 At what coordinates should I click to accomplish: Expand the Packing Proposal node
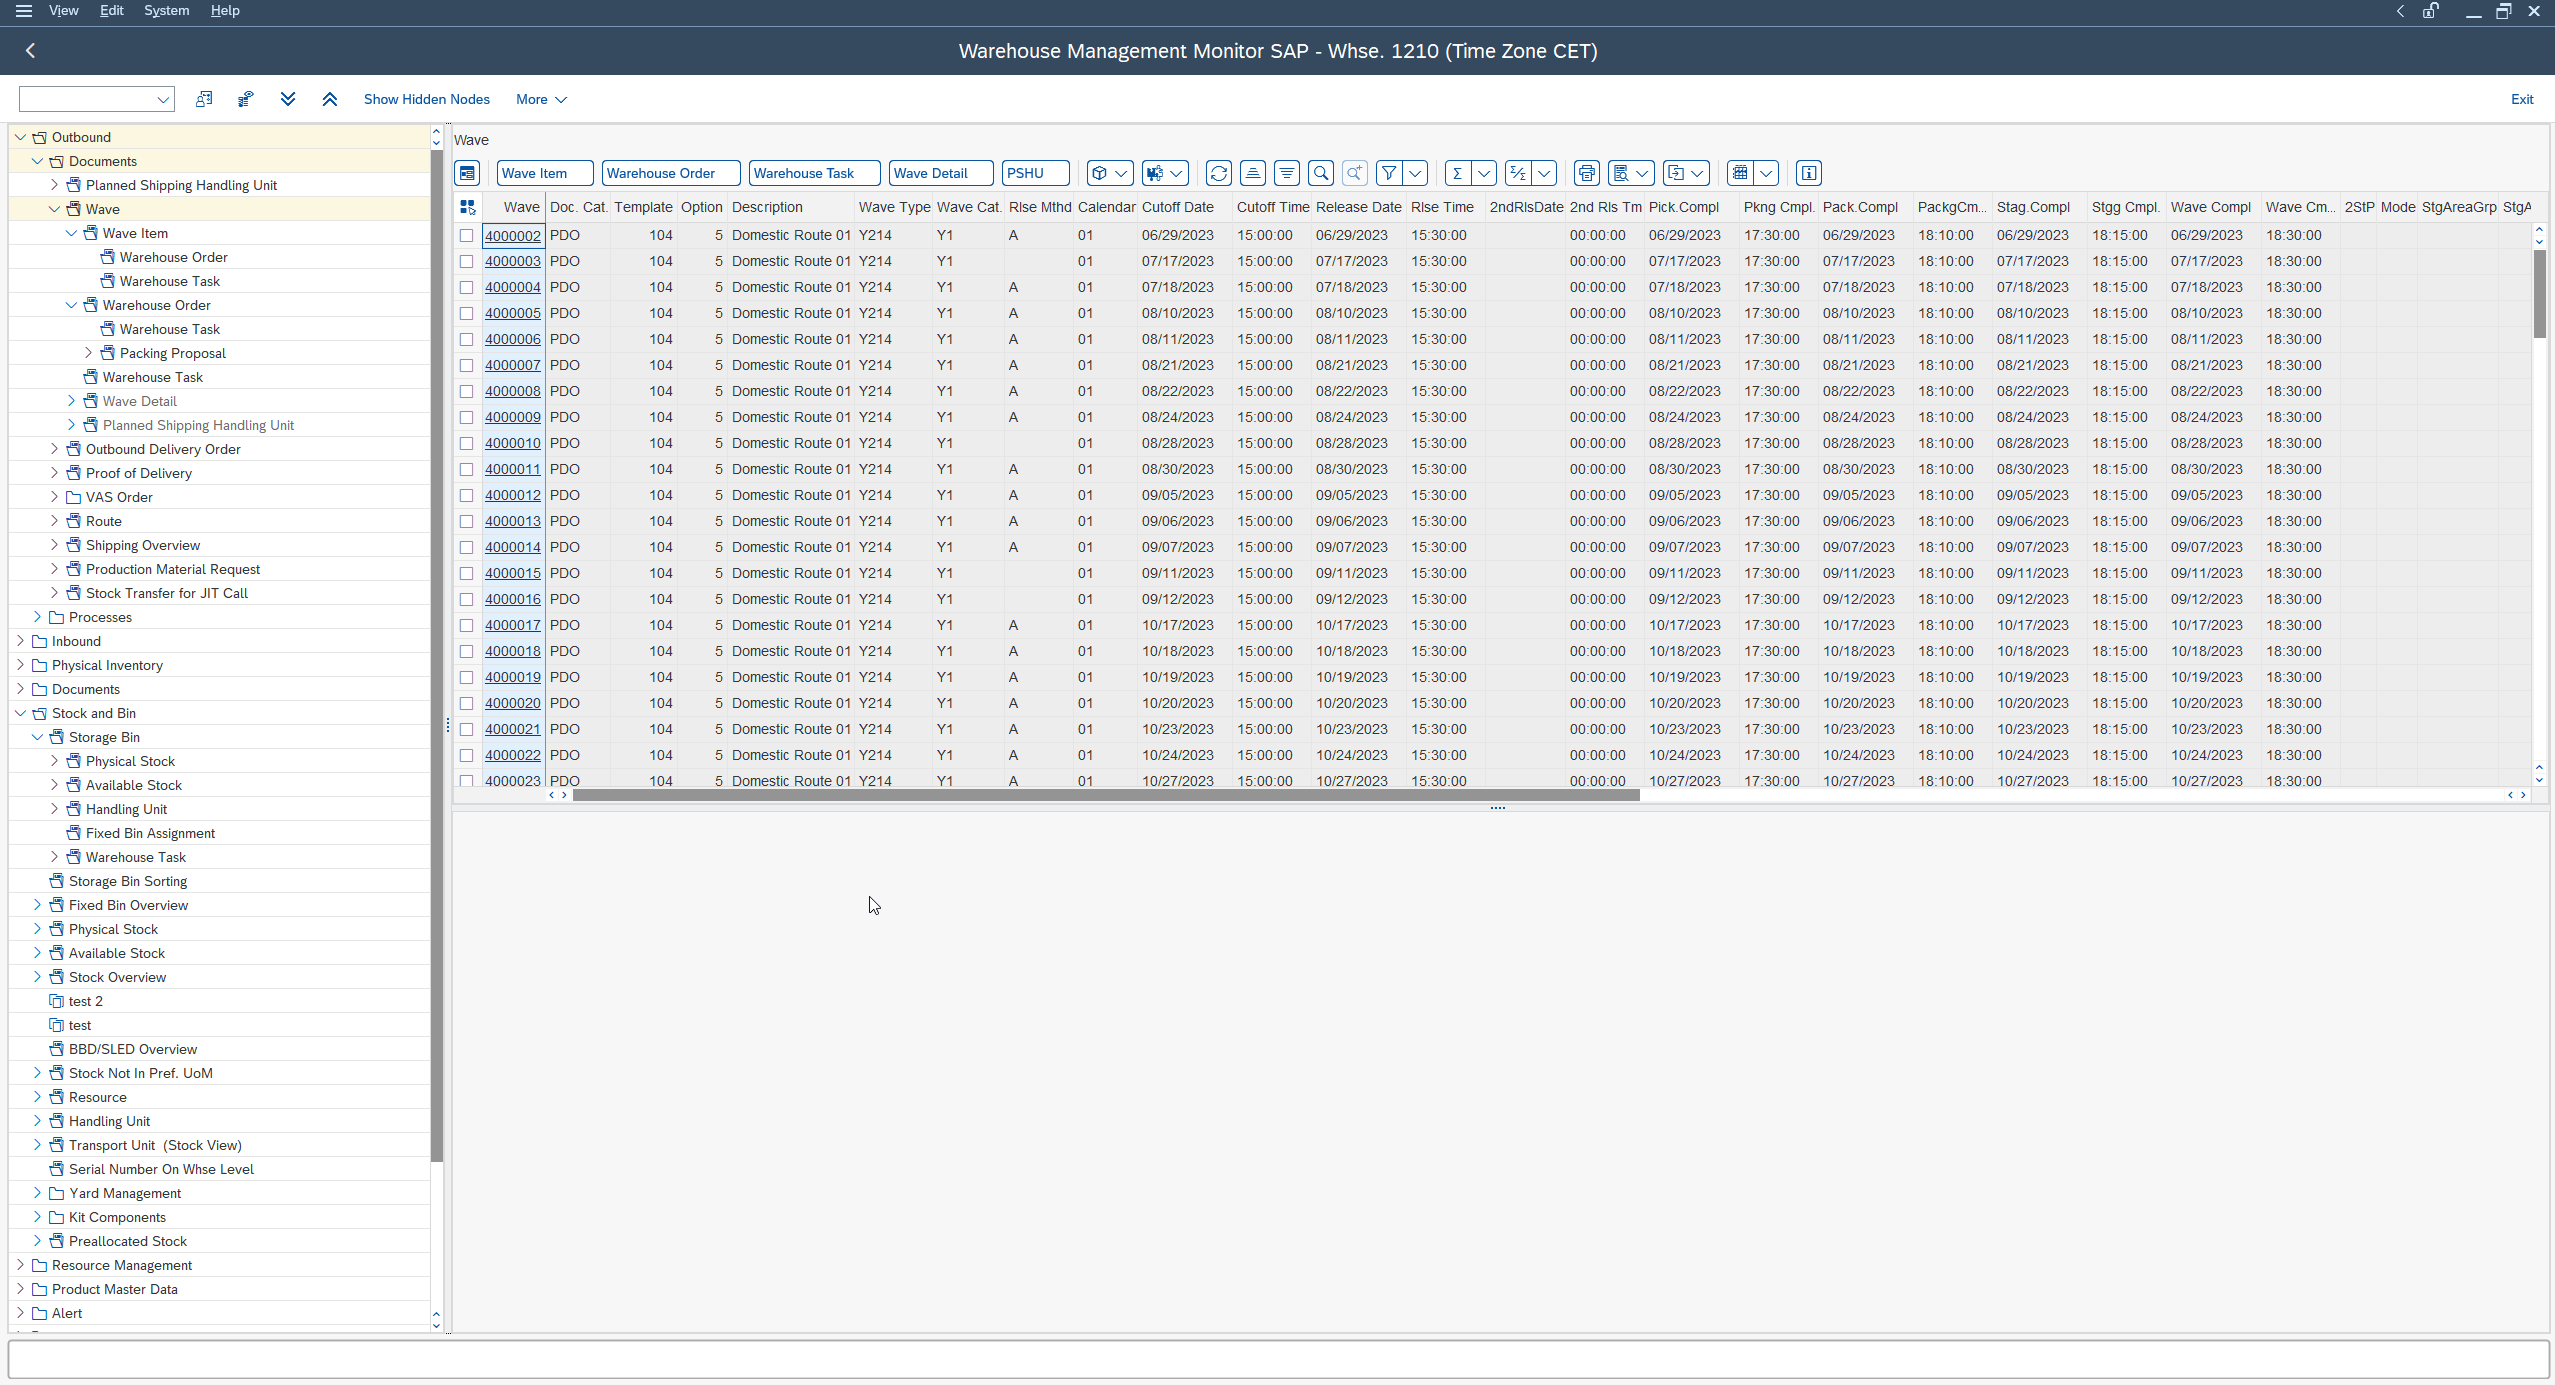88,353
